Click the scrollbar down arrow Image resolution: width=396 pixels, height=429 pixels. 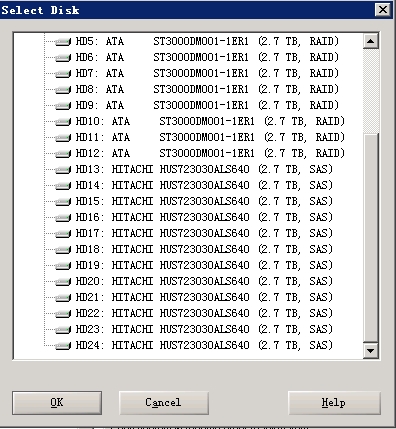371,351
